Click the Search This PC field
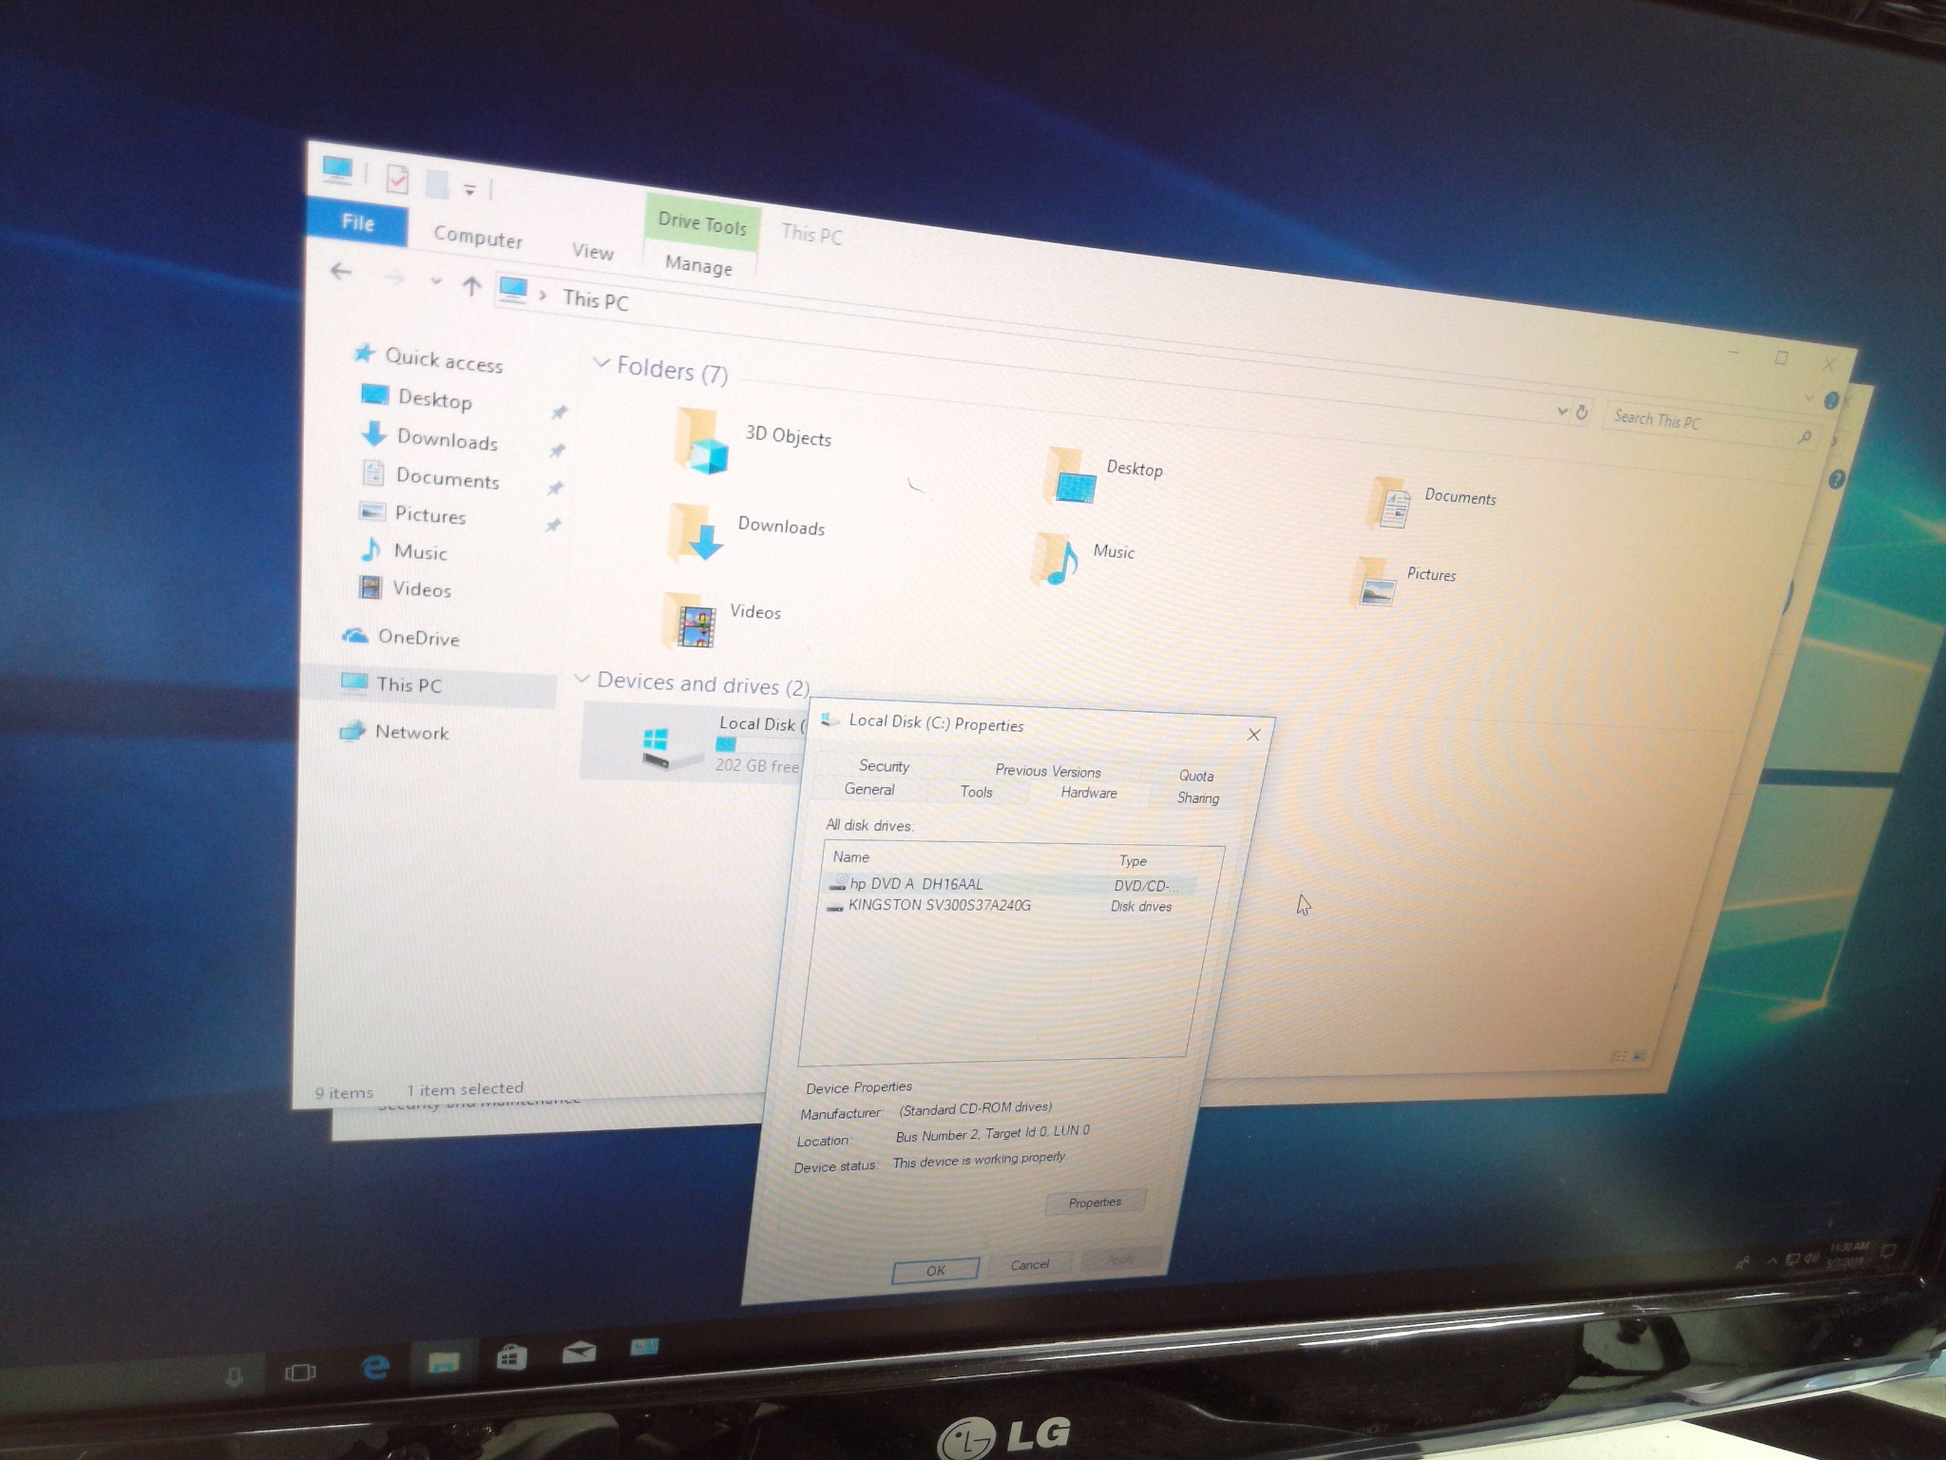This screenshot has width=1946, height=1460. click(x=1700, y=422)
